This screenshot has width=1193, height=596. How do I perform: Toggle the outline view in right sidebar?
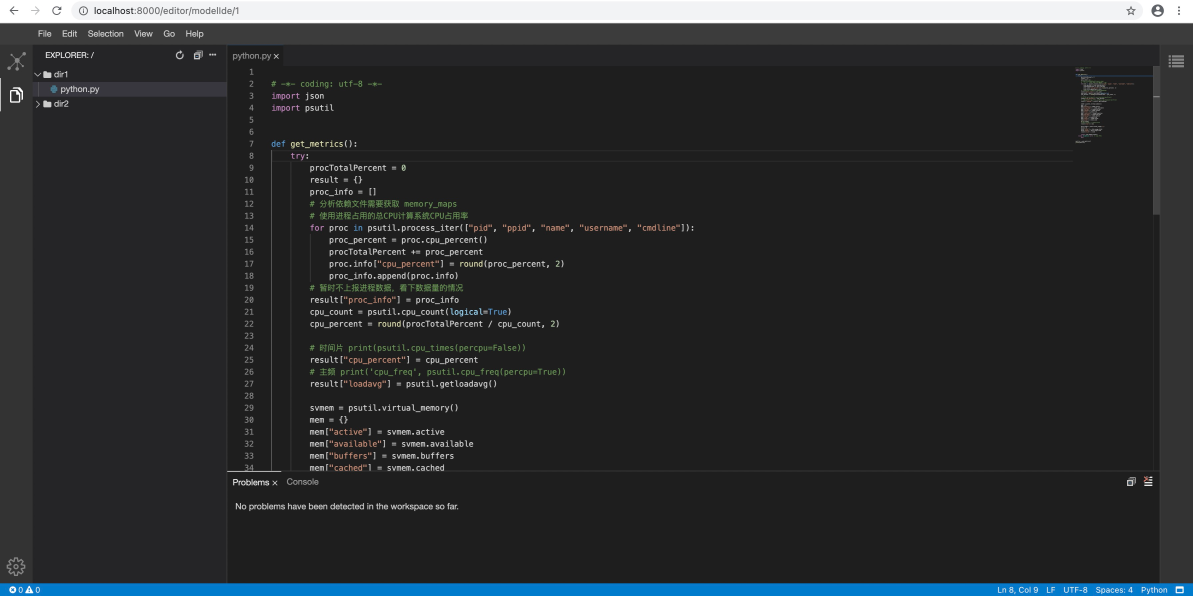(x=1176, y=61)
